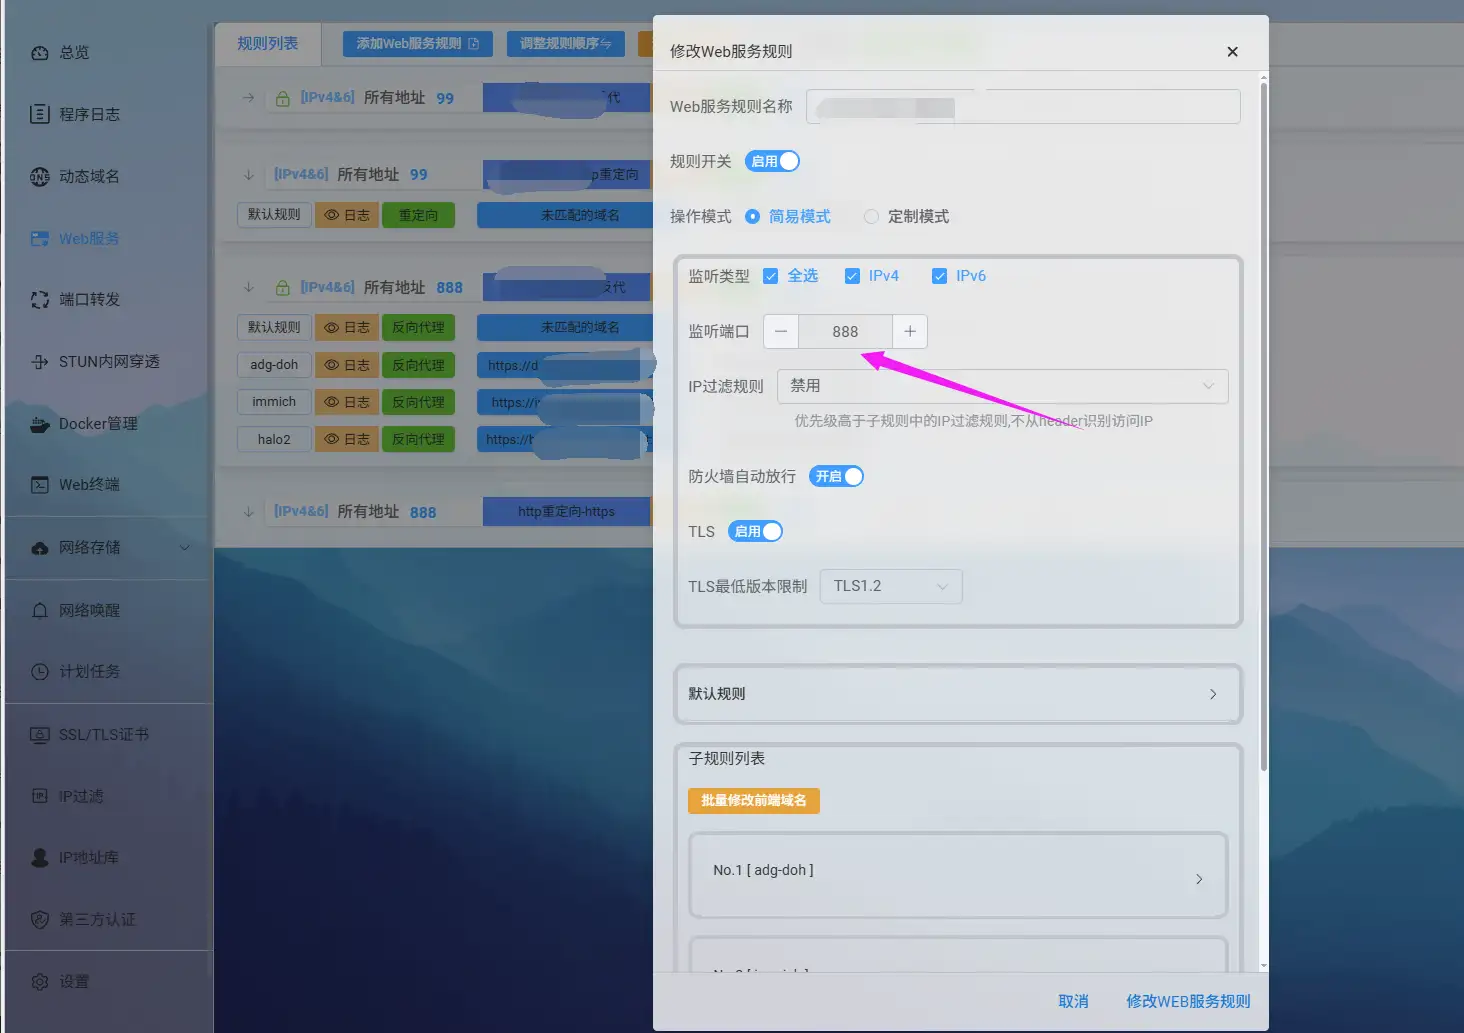Switch to the 规则列表 tab

pos(267,43)
